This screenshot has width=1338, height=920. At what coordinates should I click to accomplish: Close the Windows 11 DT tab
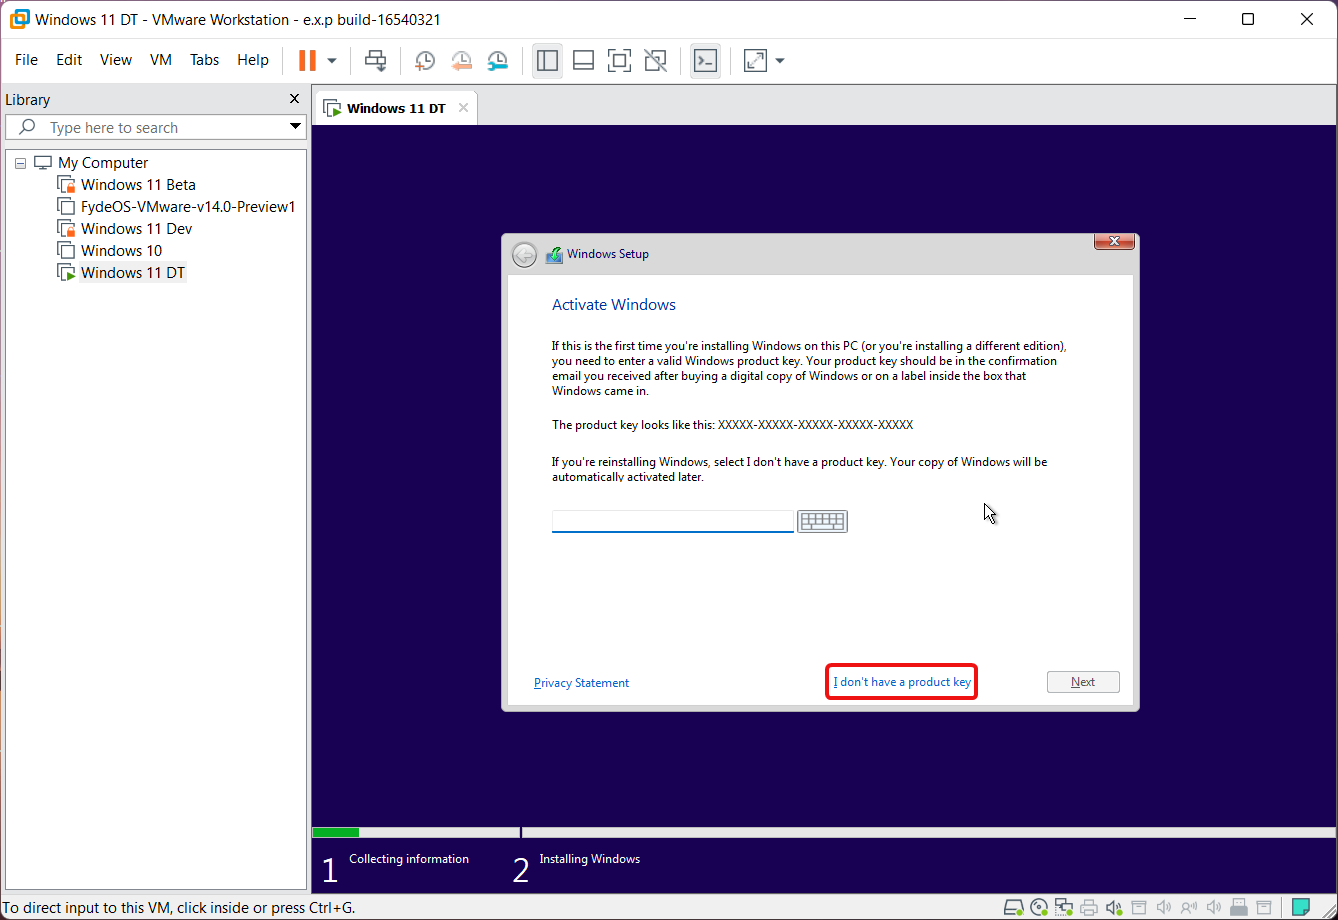click(463, 108)
